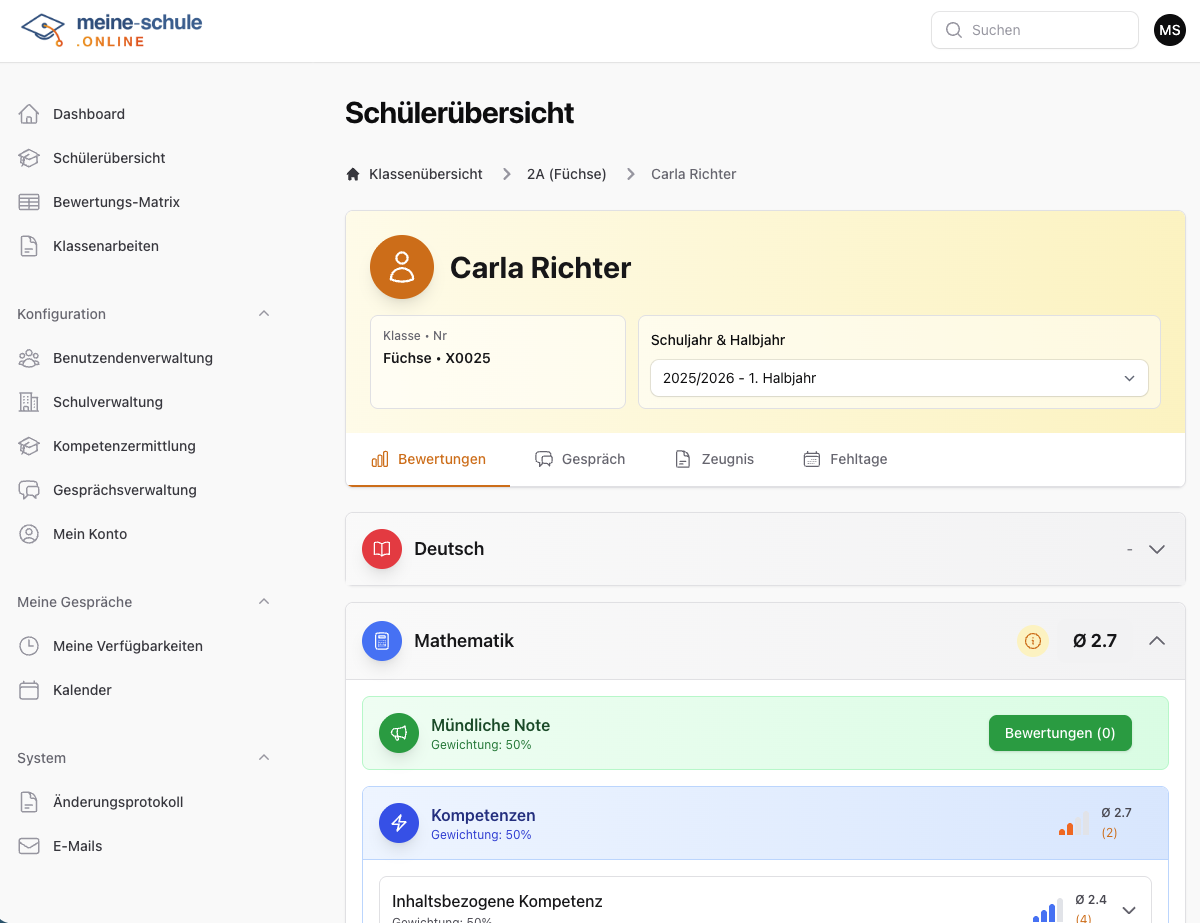Click the meine-schule.ONLINE logo
Viewport: 1200px width, 923px height.
110,30
